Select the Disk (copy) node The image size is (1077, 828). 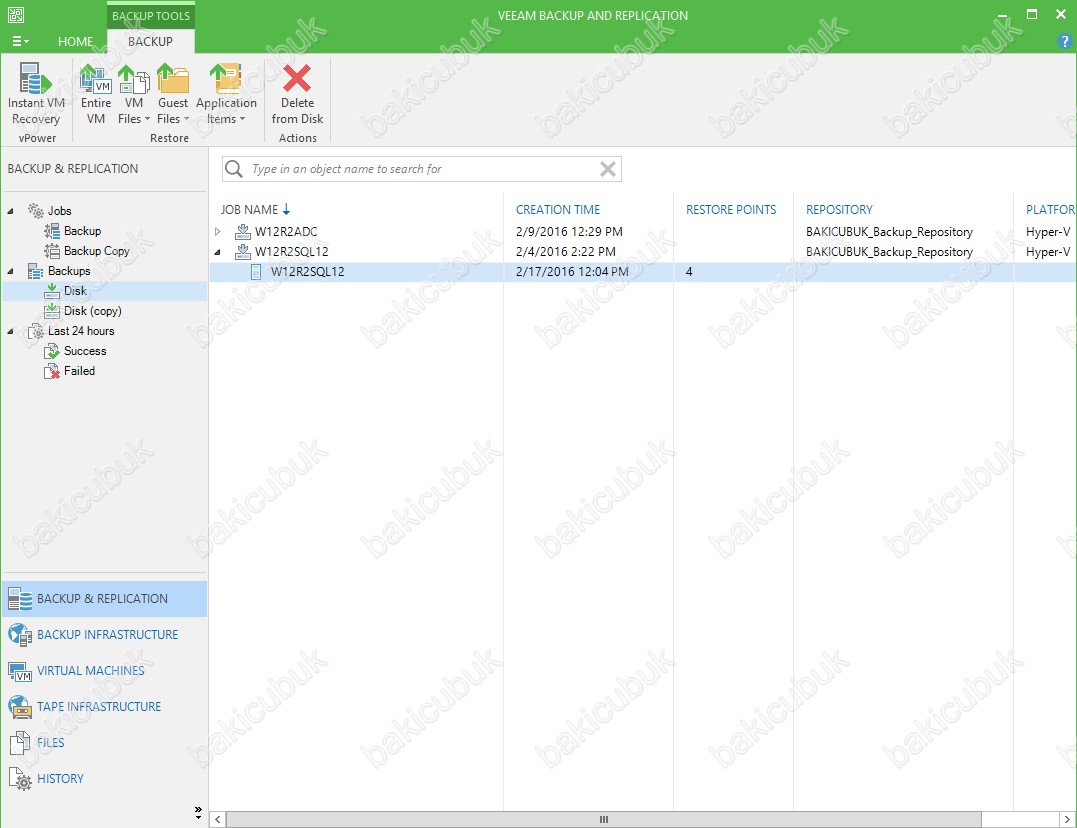coord(93,311)
